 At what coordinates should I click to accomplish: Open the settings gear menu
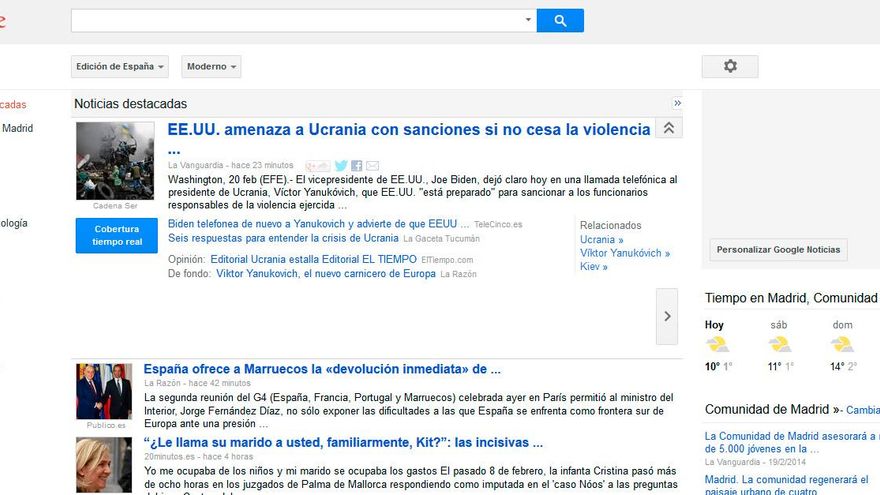[x=730, y=66]
